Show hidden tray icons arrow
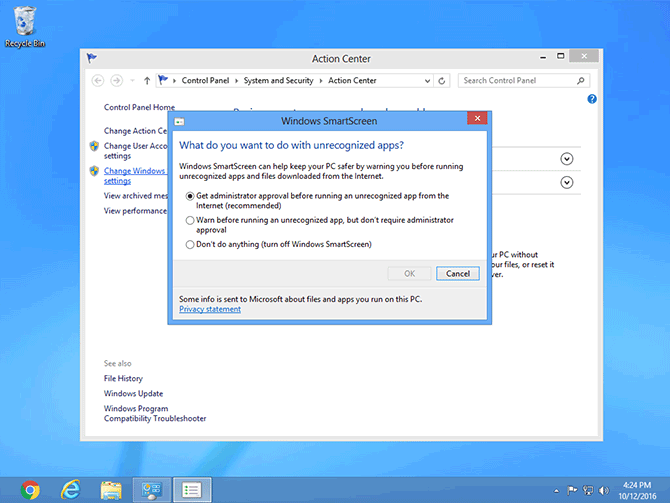This screenshot has width=670, height=503. pos(556,491)
